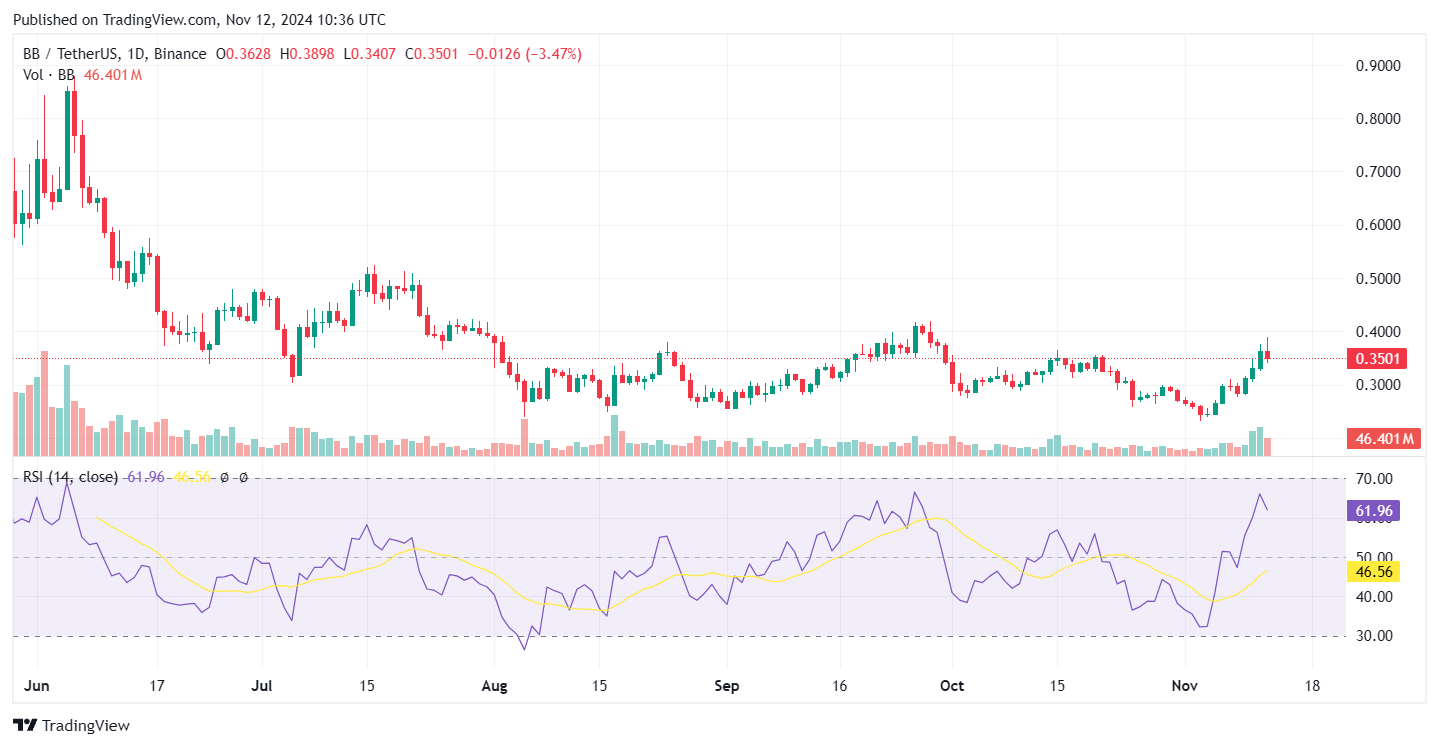1439x747 pixels.
Task: Click the Oct label on time axis
Action: click(x=952, y=686)
